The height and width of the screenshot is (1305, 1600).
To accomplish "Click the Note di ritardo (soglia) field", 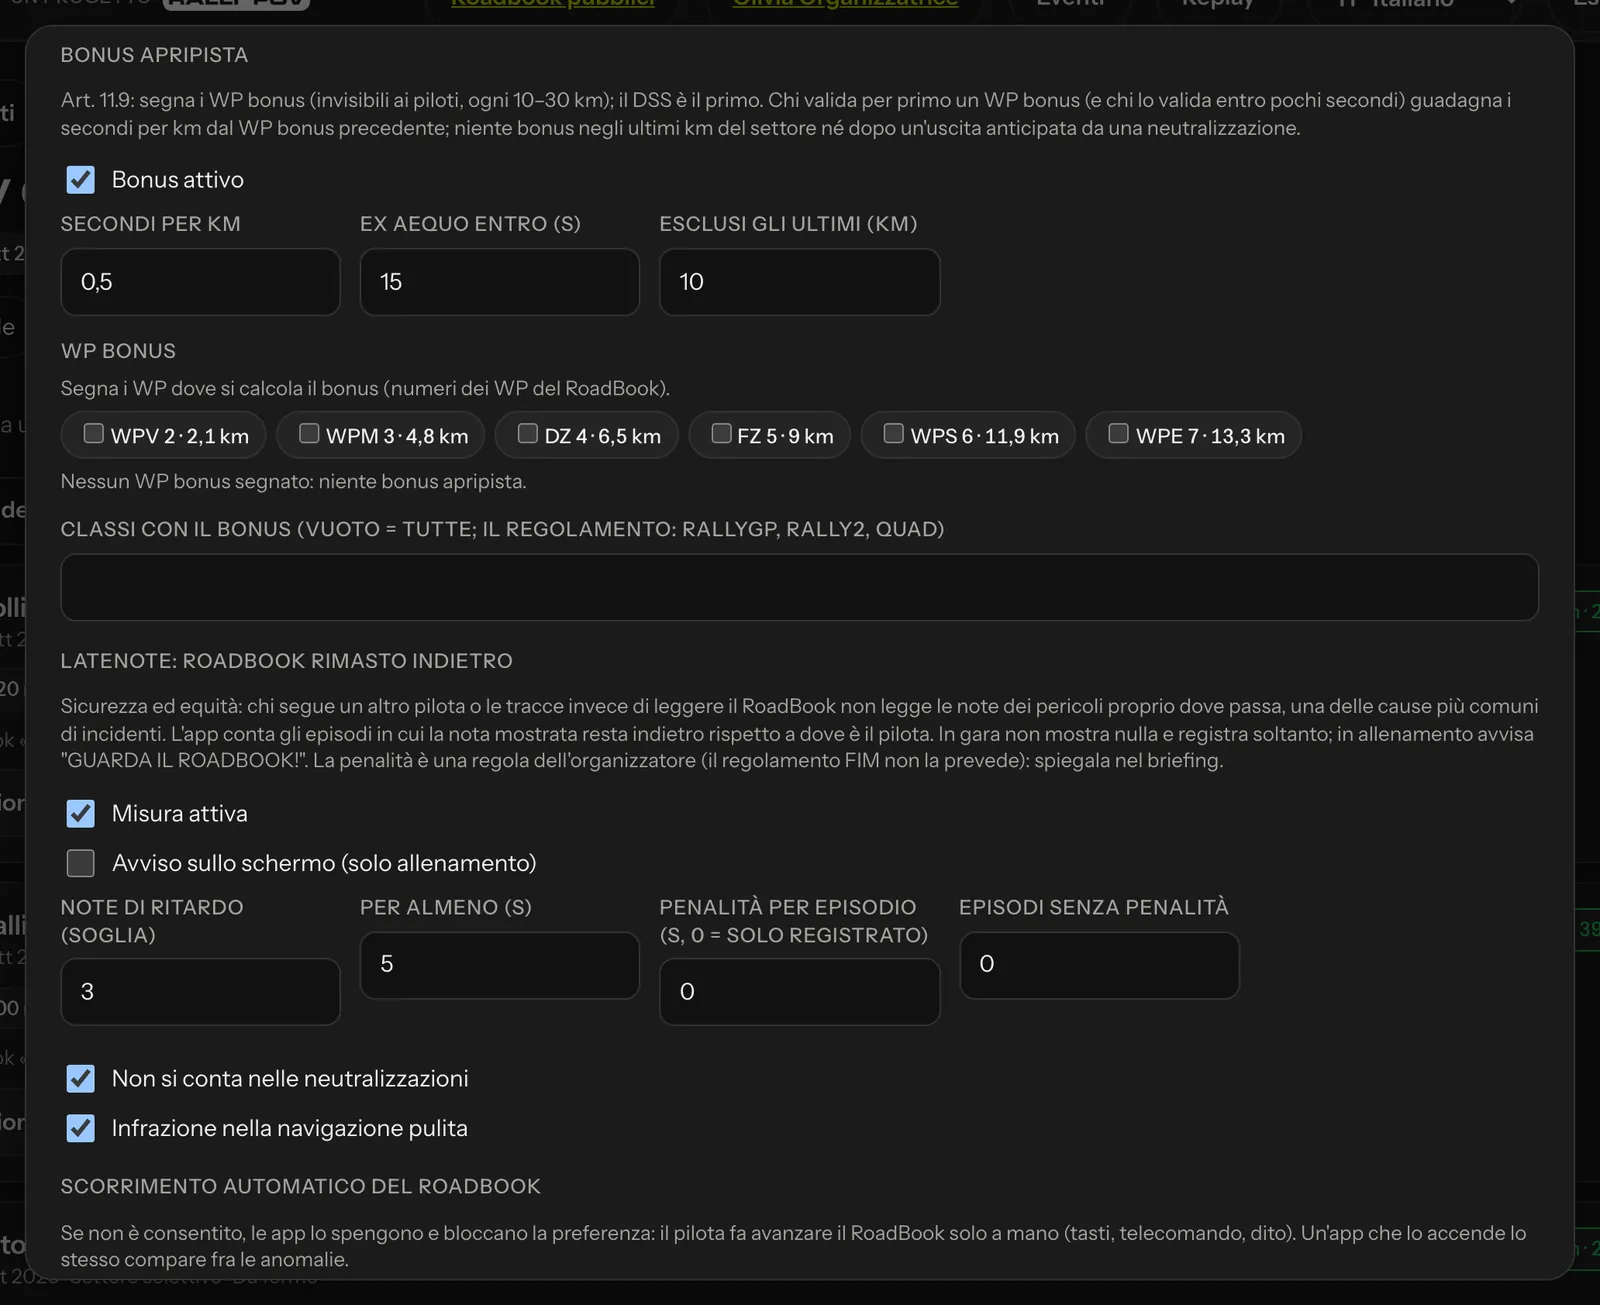I will pos(200,992).
